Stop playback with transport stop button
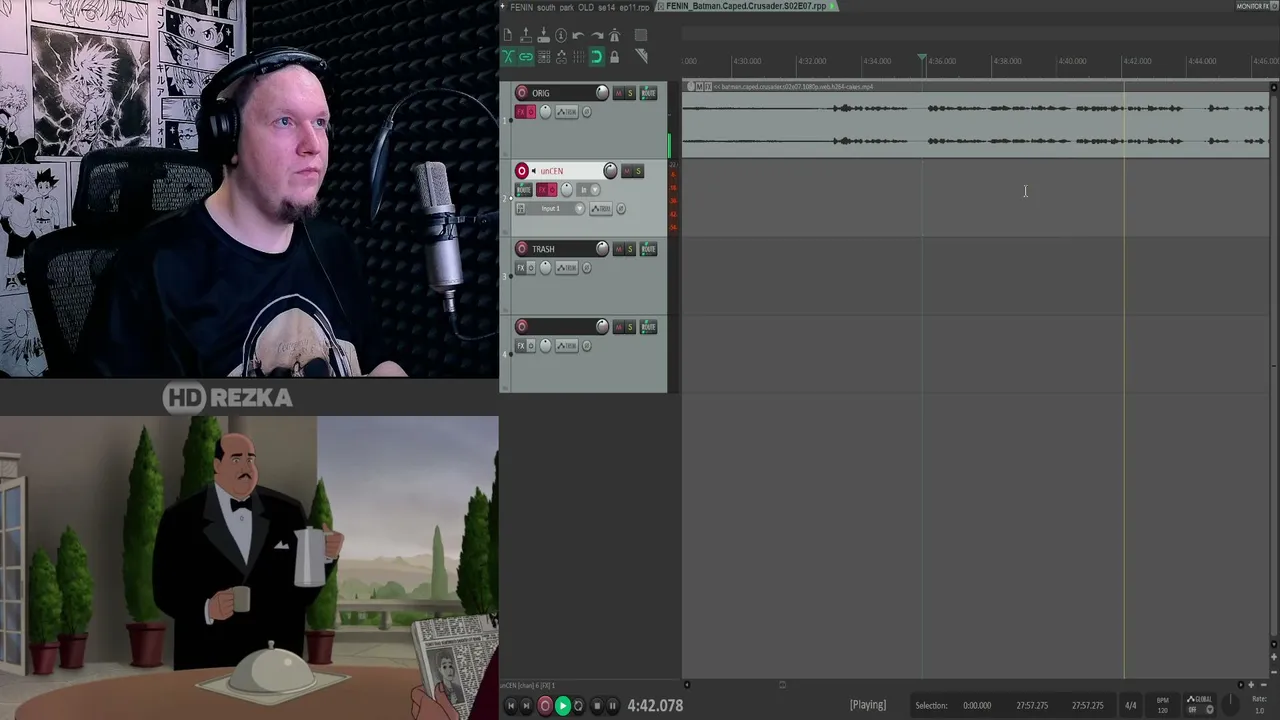 click(x=597, y=706)
